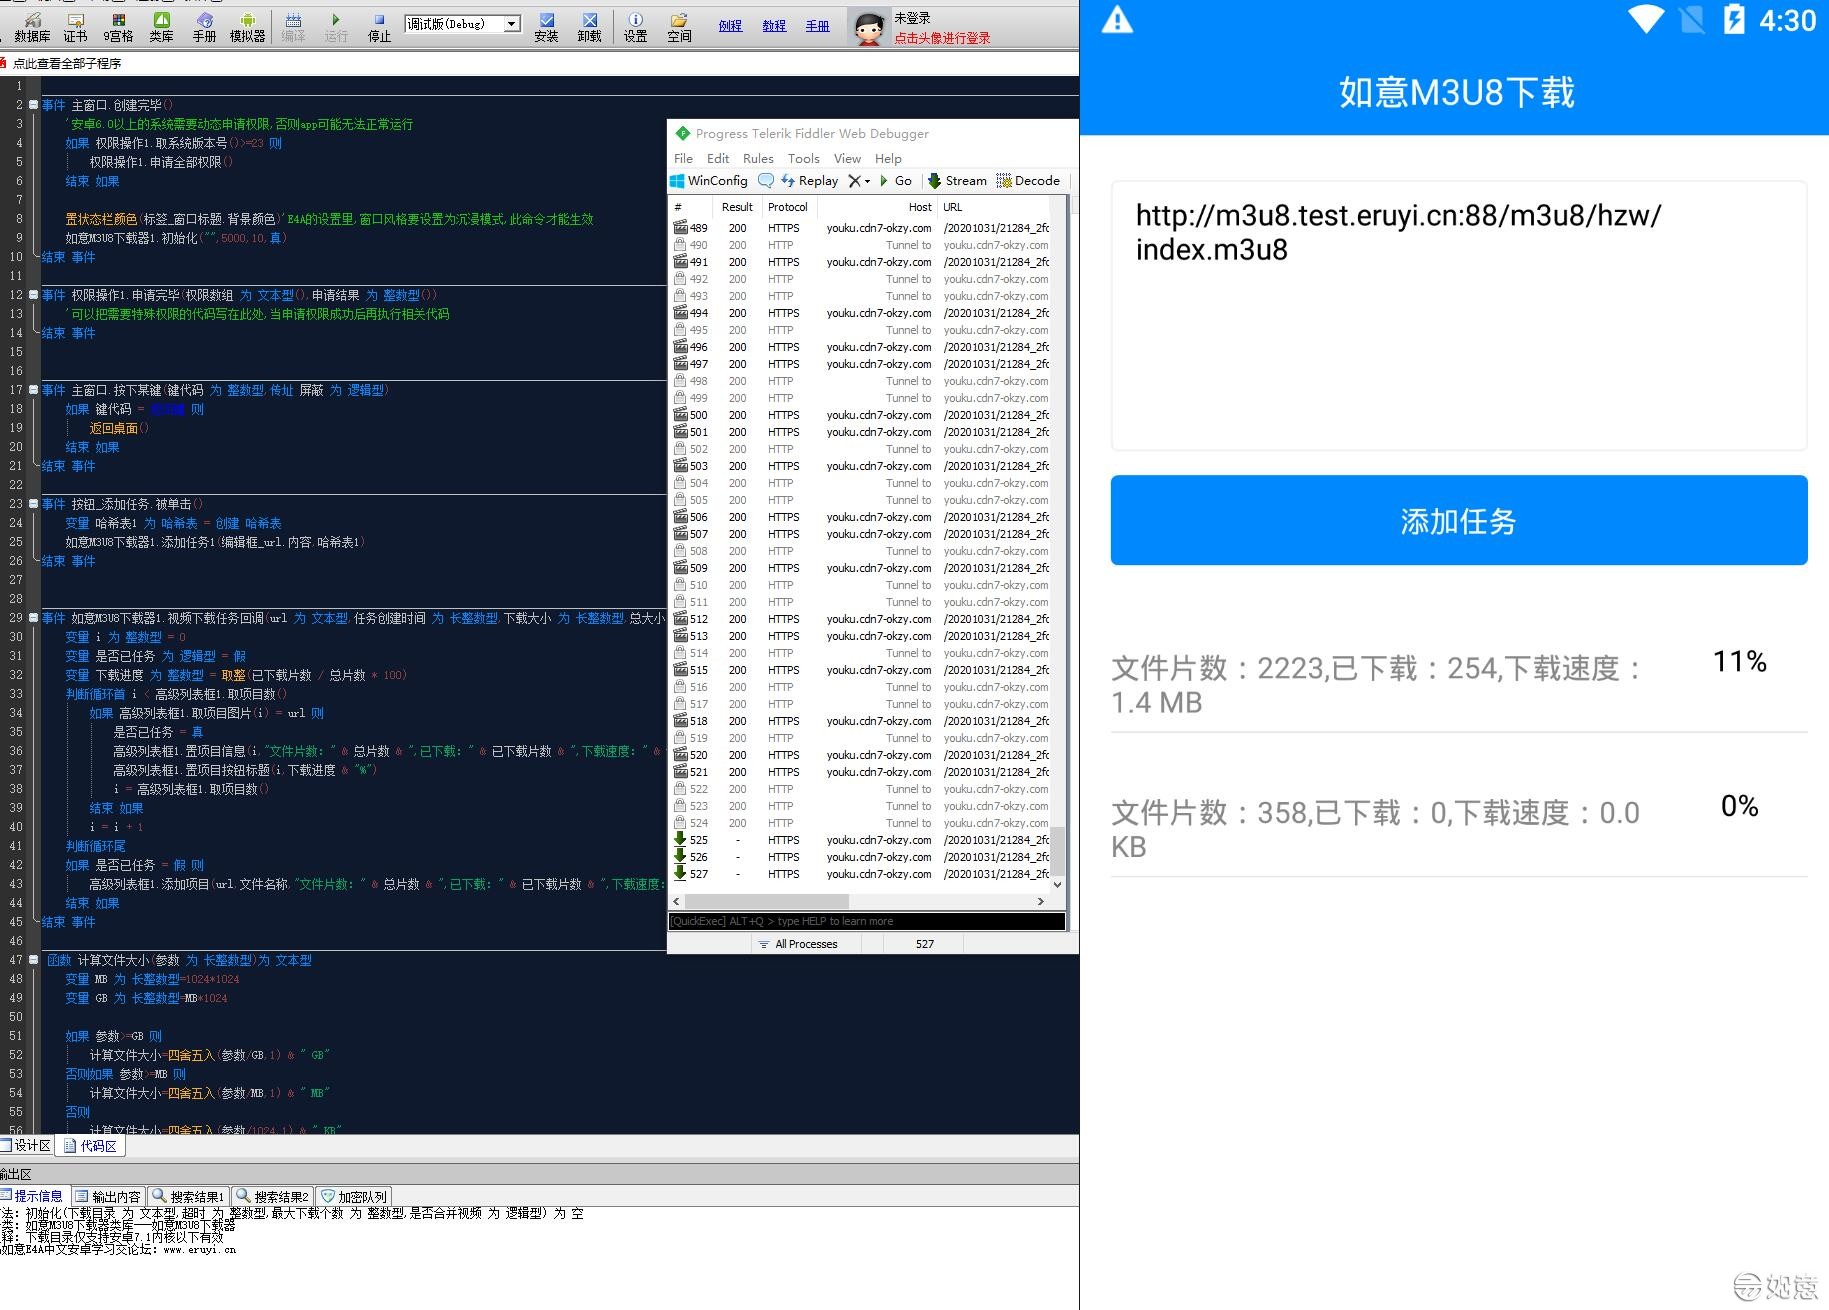Collapse the 视频下载任务回调 event block
Image resolution: width=1829 pixels, height=1310 pixels.
point(33,618)
